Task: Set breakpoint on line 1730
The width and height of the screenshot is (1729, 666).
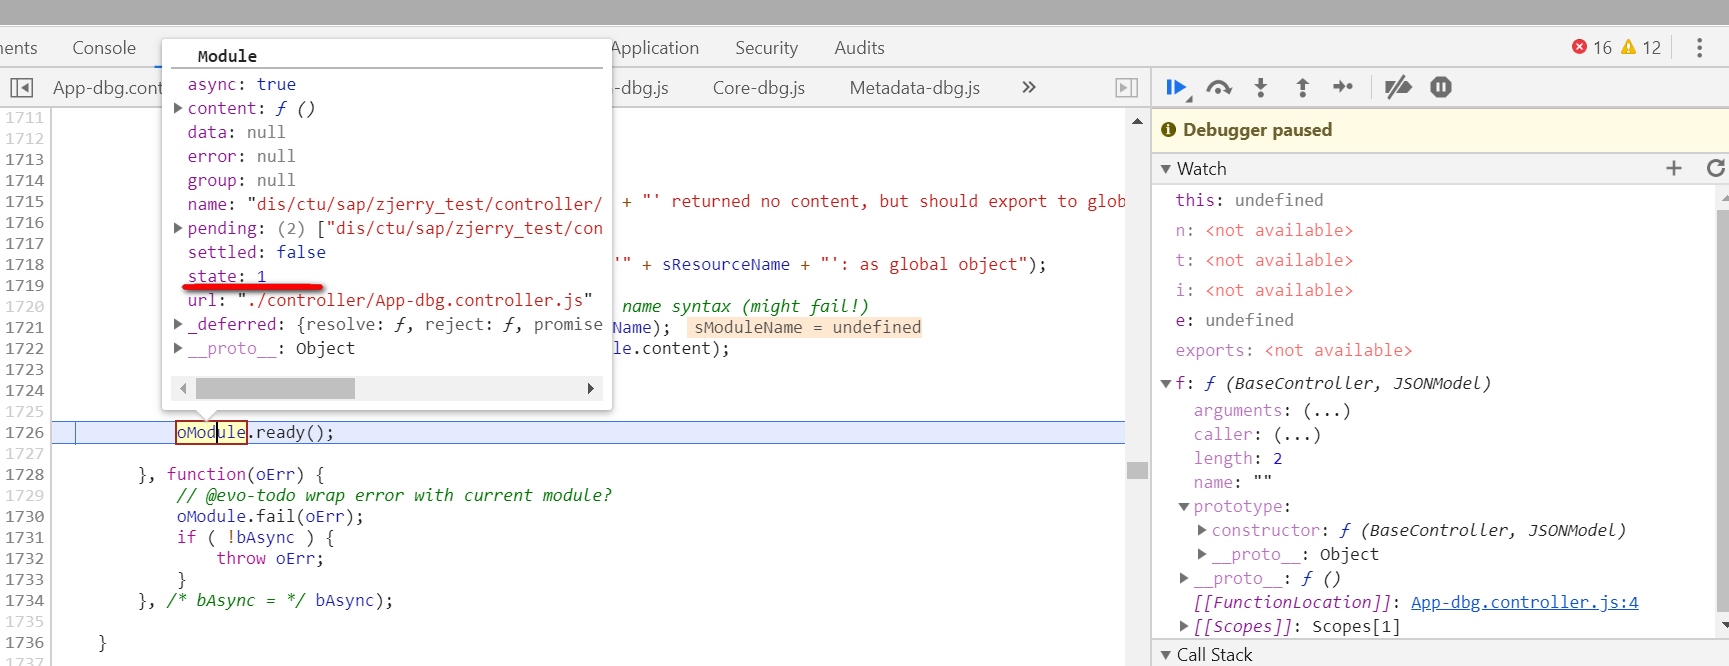Action: tap(24, 516)
